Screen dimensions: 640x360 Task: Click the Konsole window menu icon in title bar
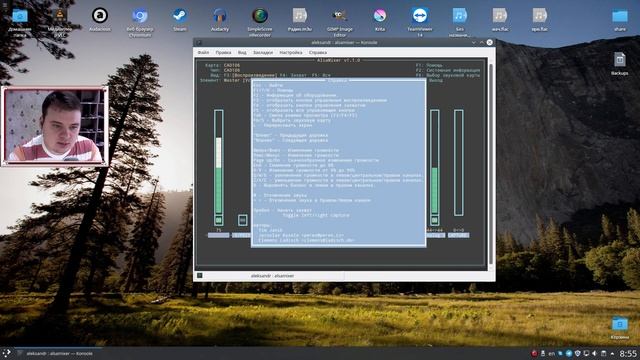199,42
